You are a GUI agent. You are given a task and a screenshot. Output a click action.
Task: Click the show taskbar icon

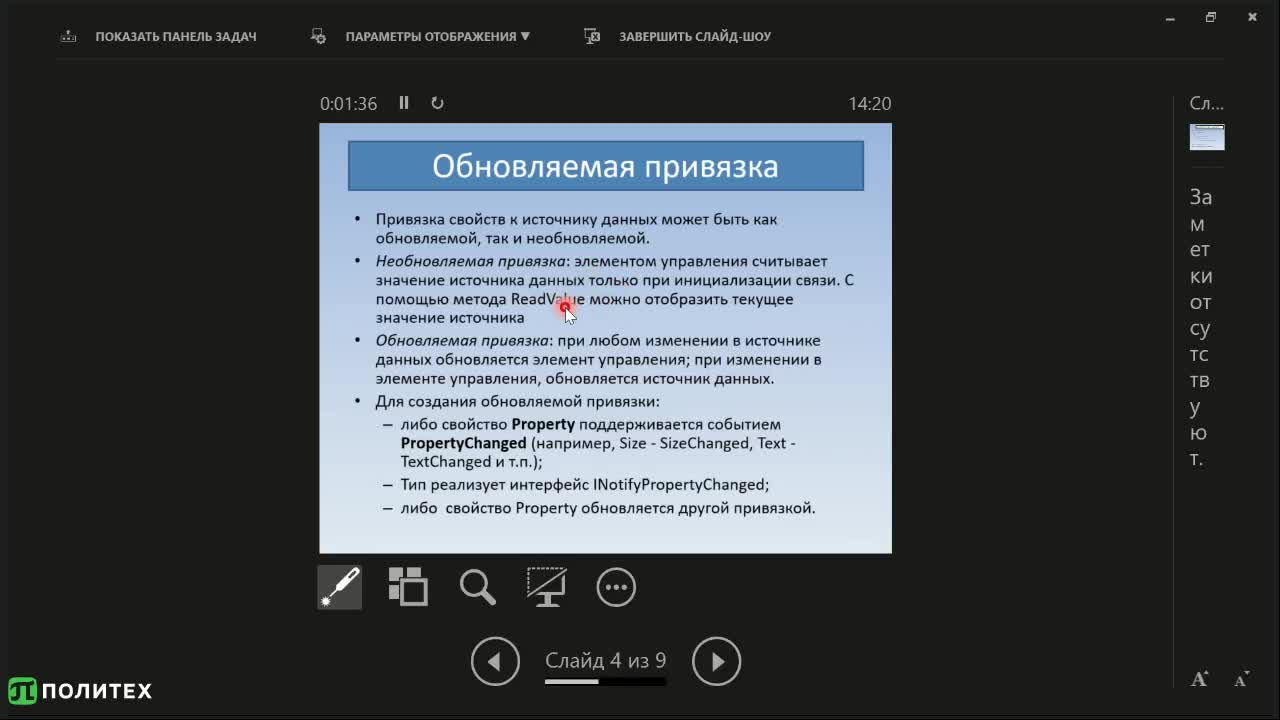[68, 36]
